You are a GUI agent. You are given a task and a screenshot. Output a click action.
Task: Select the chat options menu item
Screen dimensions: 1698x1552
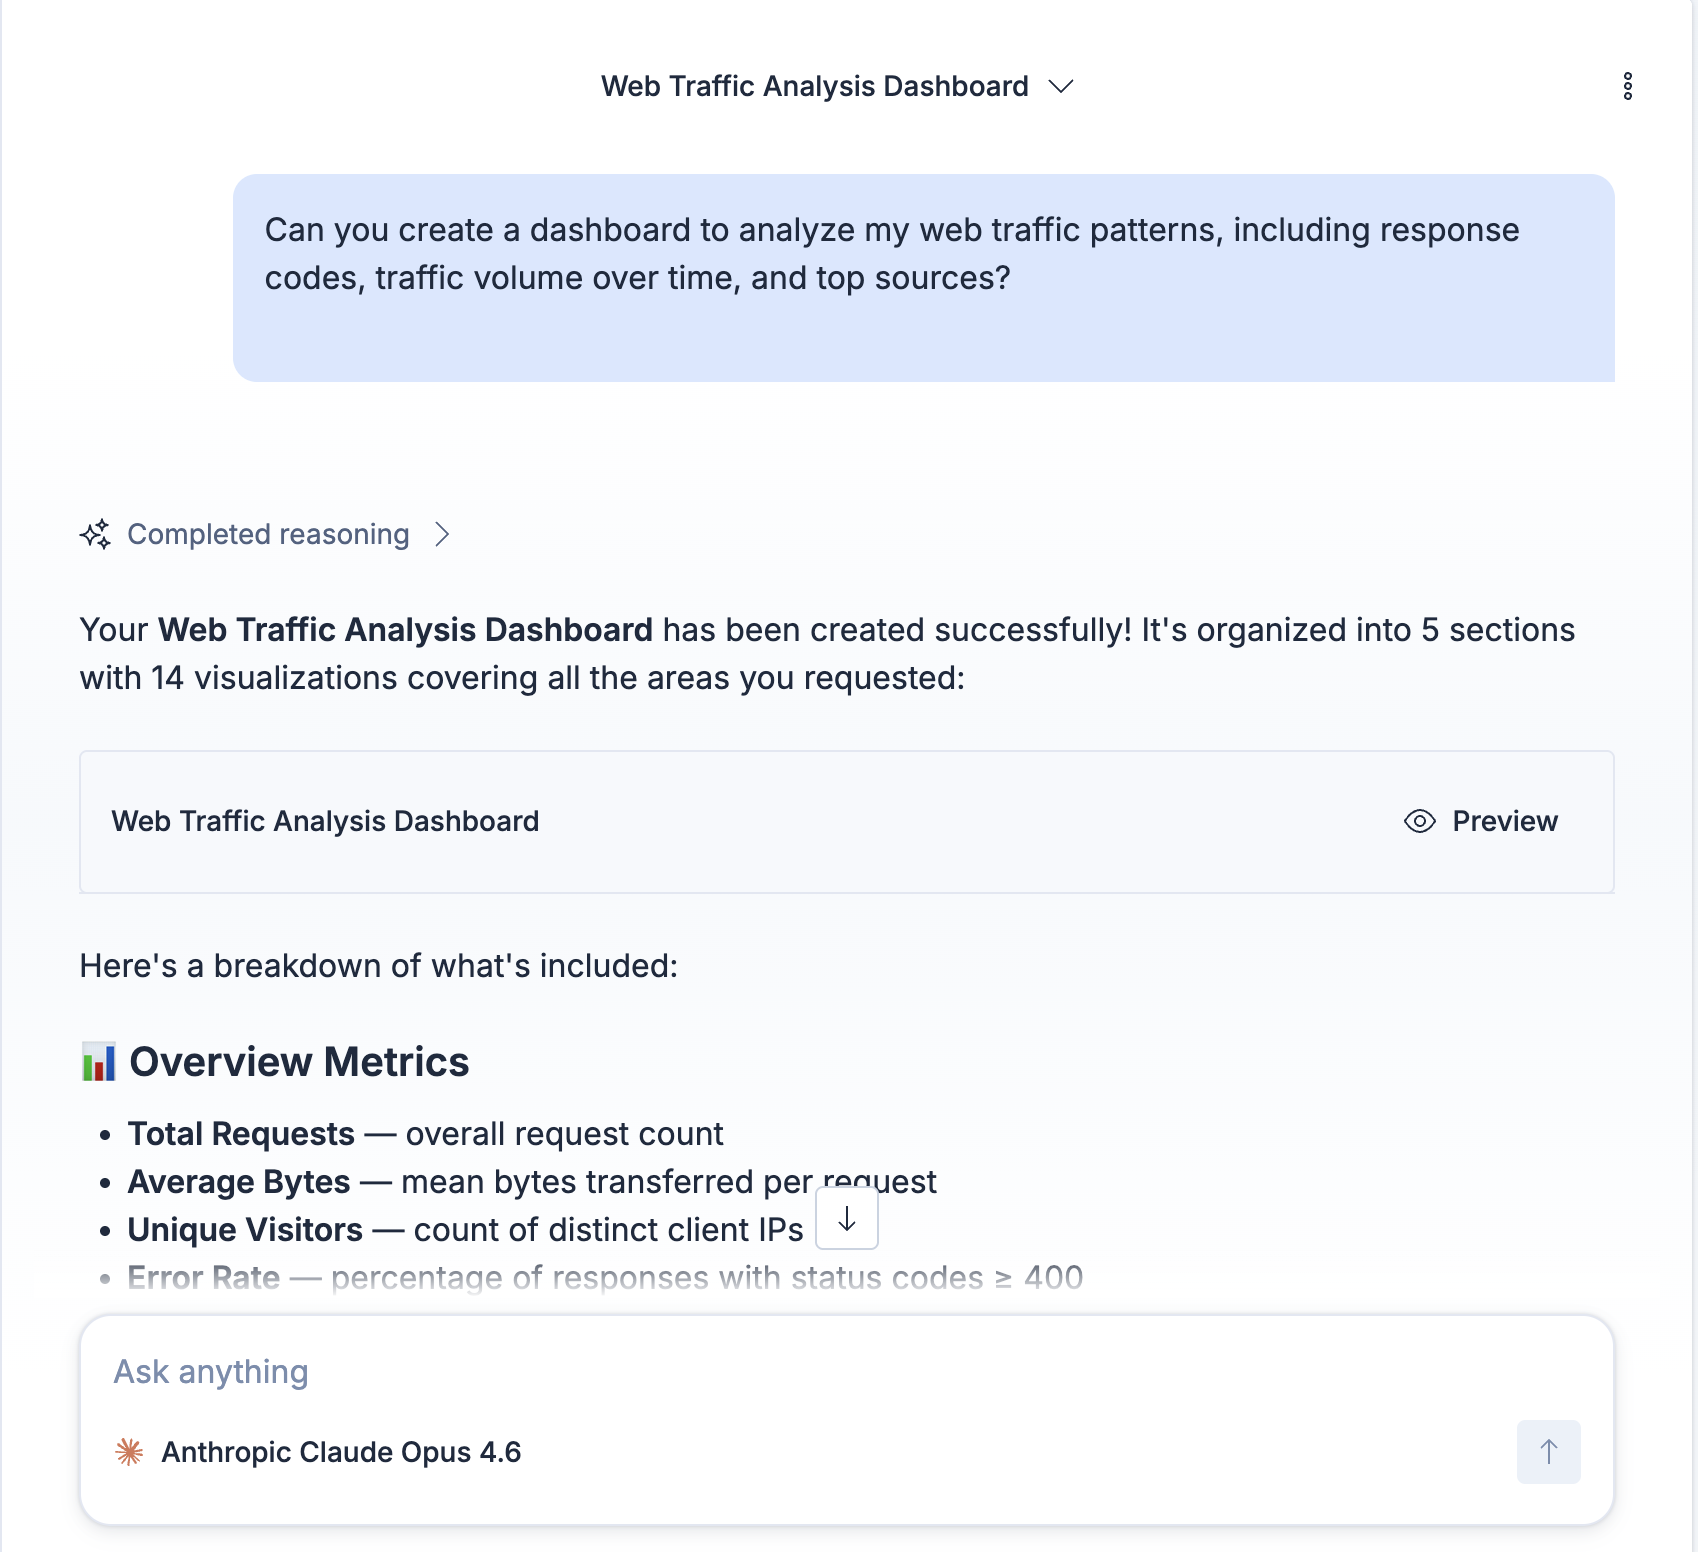(x=1629, y=87)
